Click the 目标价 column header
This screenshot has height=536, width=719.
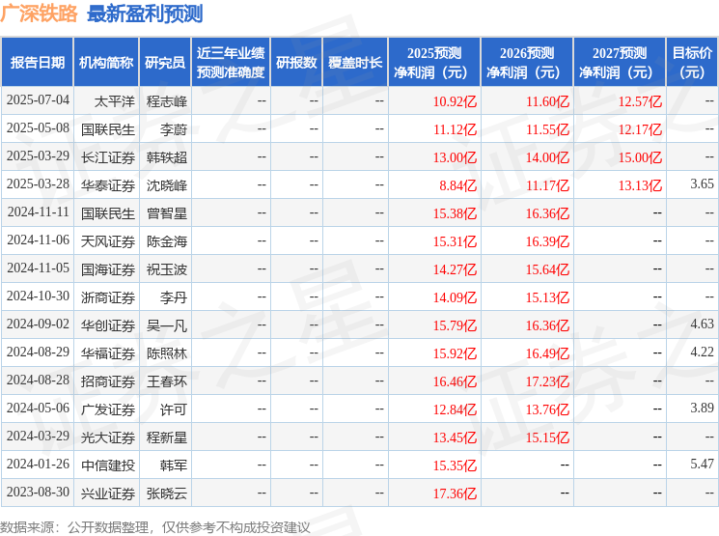(x=692, y=62)
